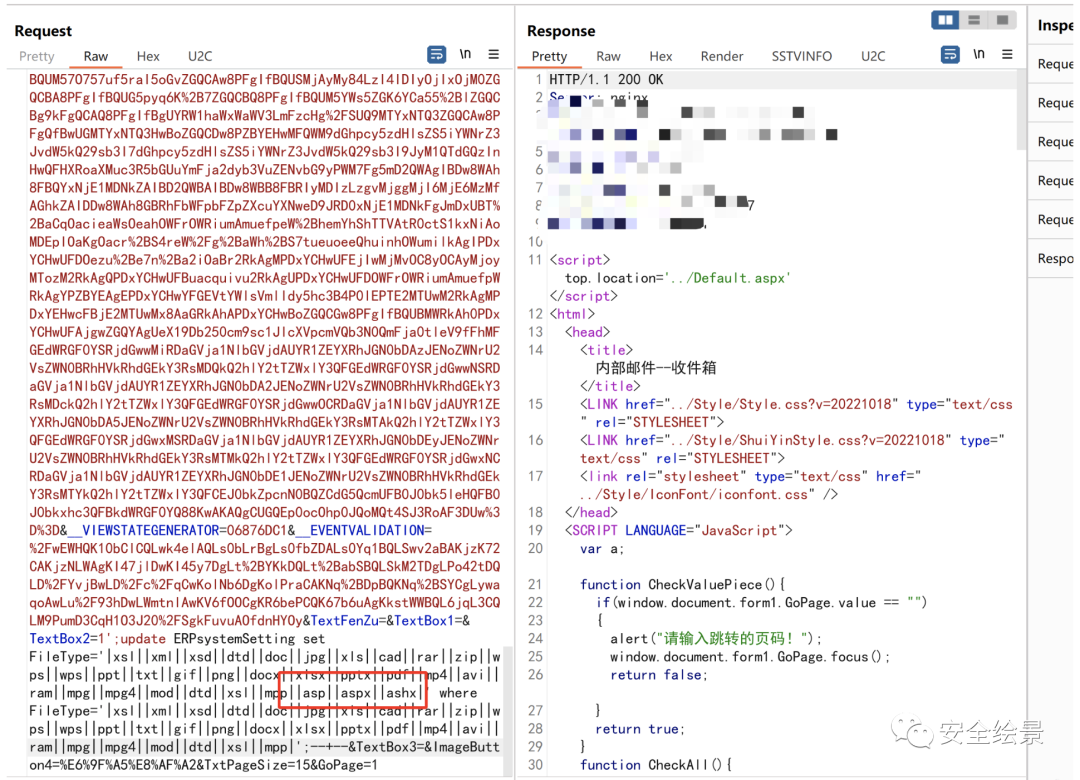Click the 'Response' panel heading
The width and height of the screenshot is (1080, 780).
tap(561, 31)
